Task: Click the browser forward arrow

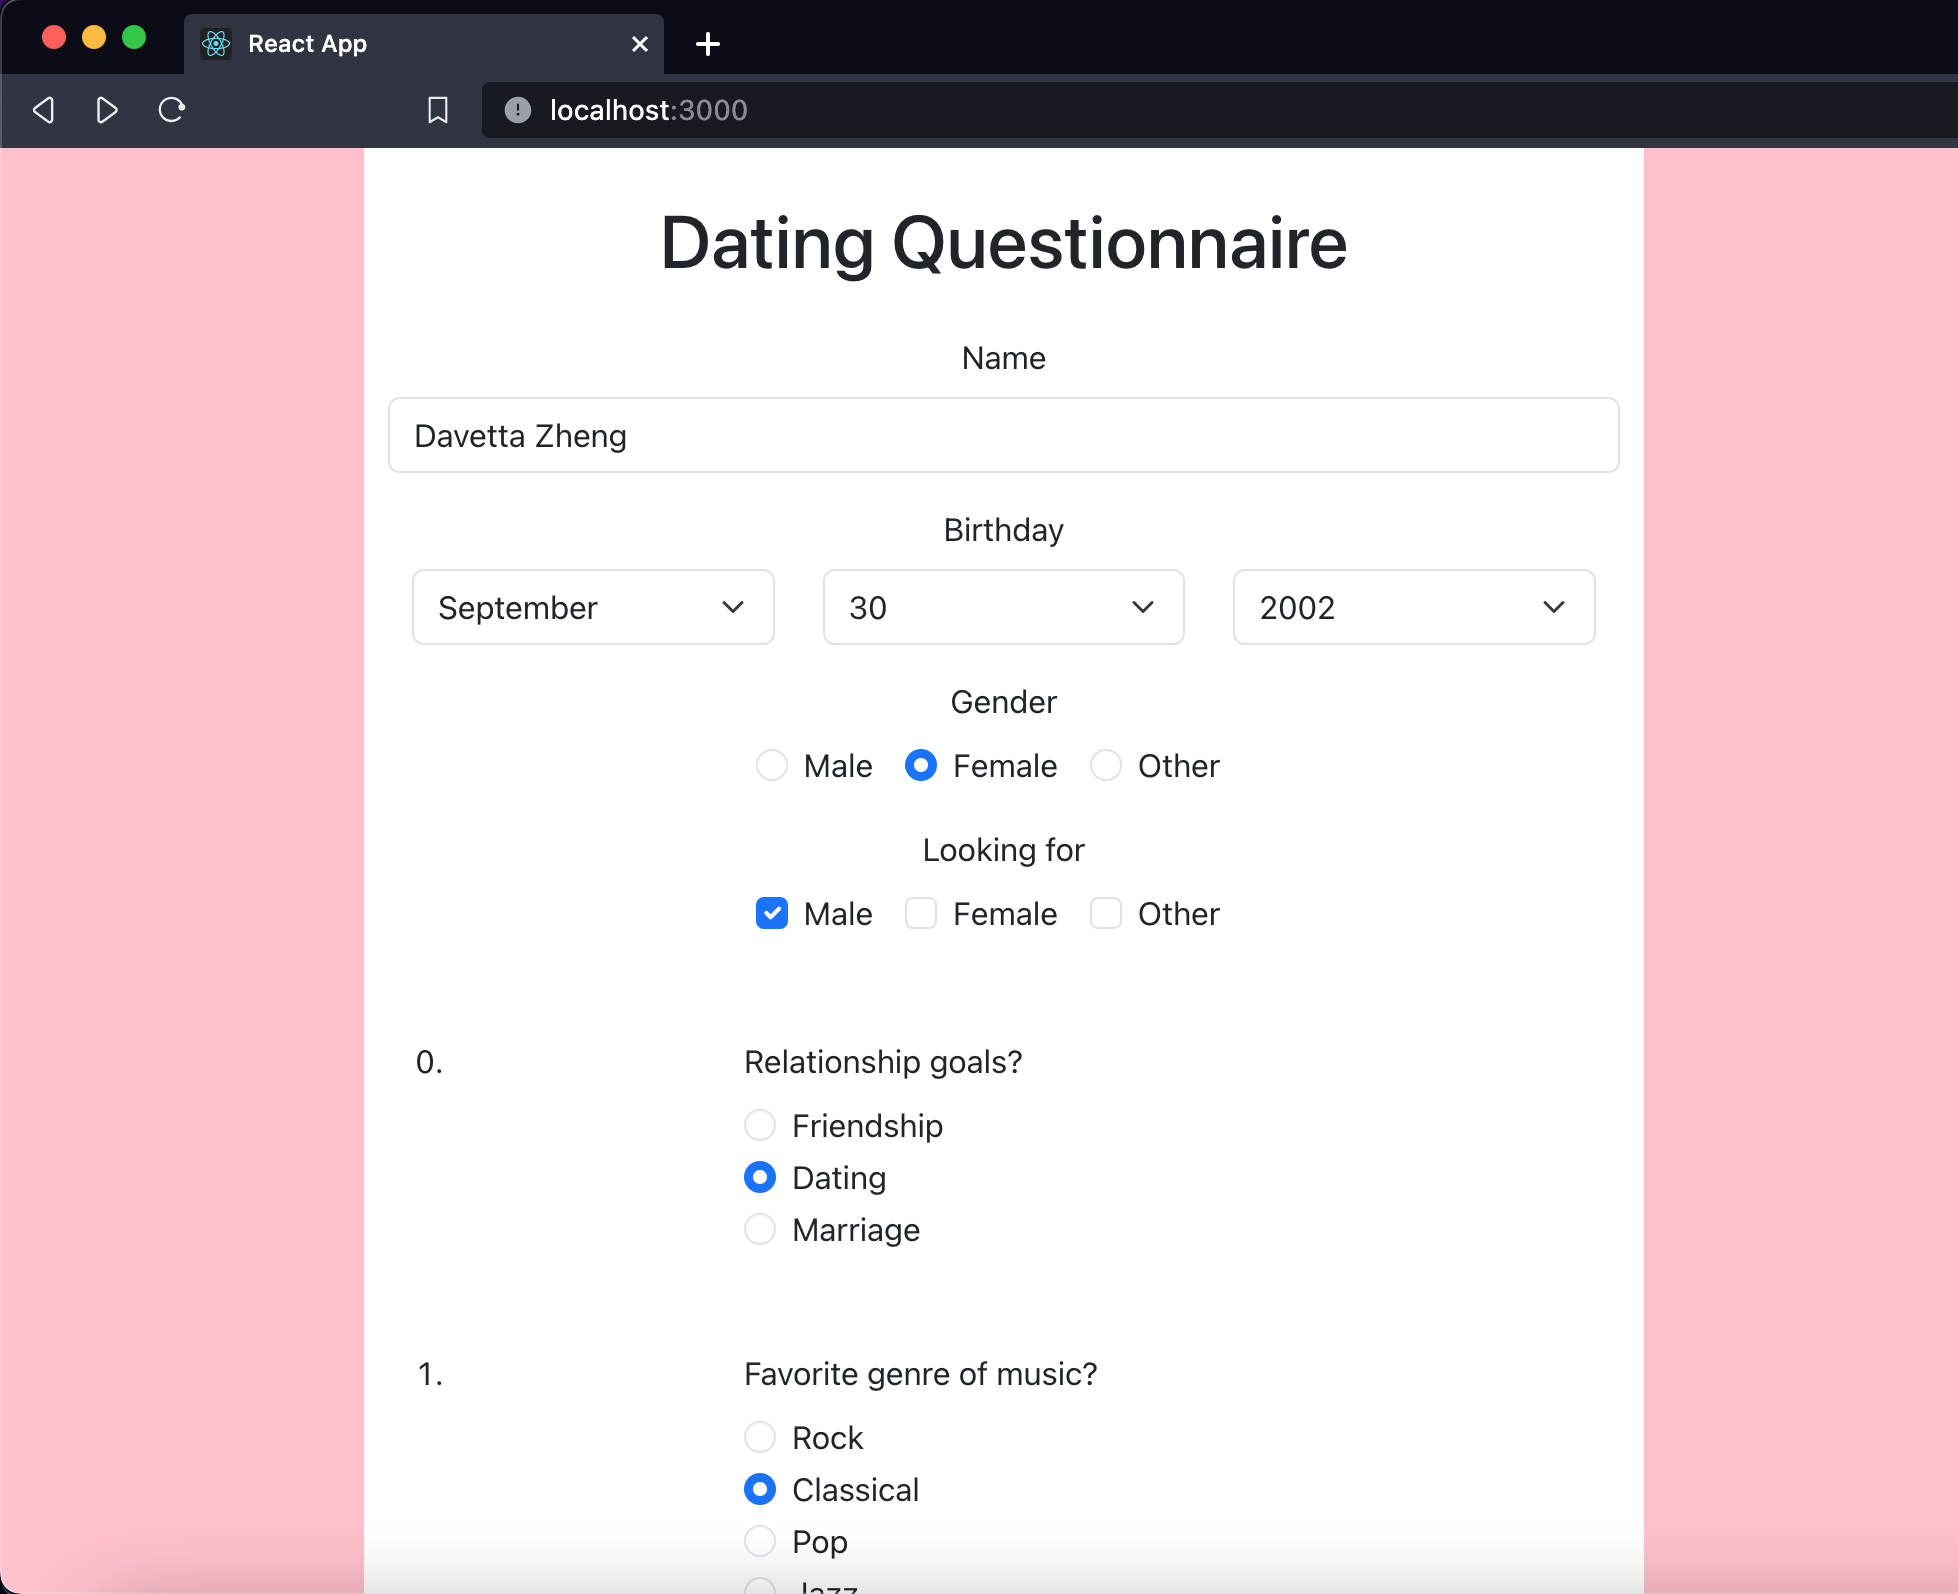Action: (x=107, y=110)
